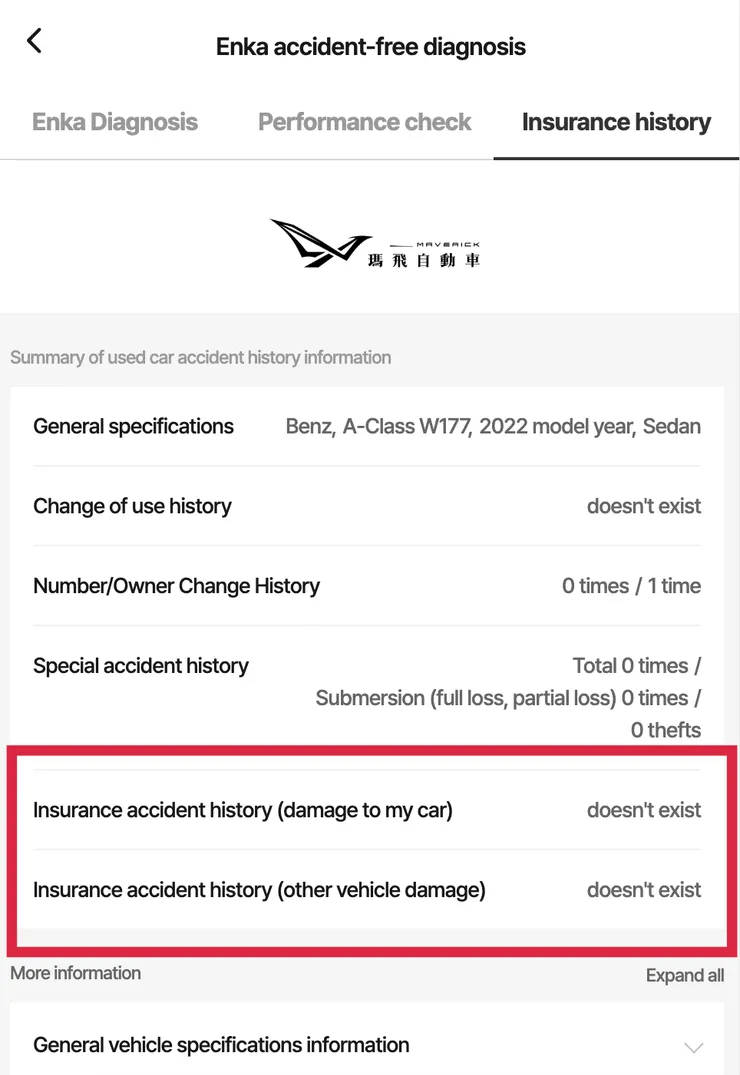Click the "0 times / 1 time" value
740x1075 pixels.
coord(631,586)
